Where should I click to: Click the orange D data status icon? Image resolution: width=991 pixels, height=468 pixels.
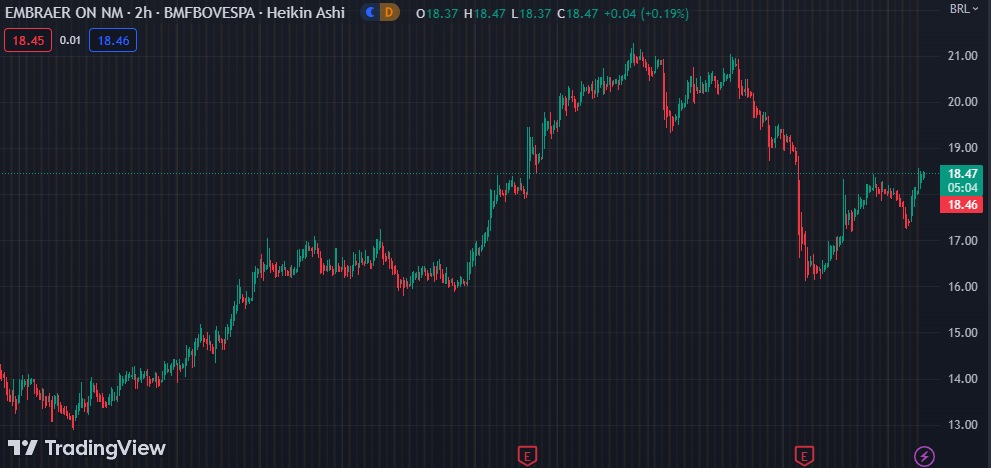(x=389, y=12)
